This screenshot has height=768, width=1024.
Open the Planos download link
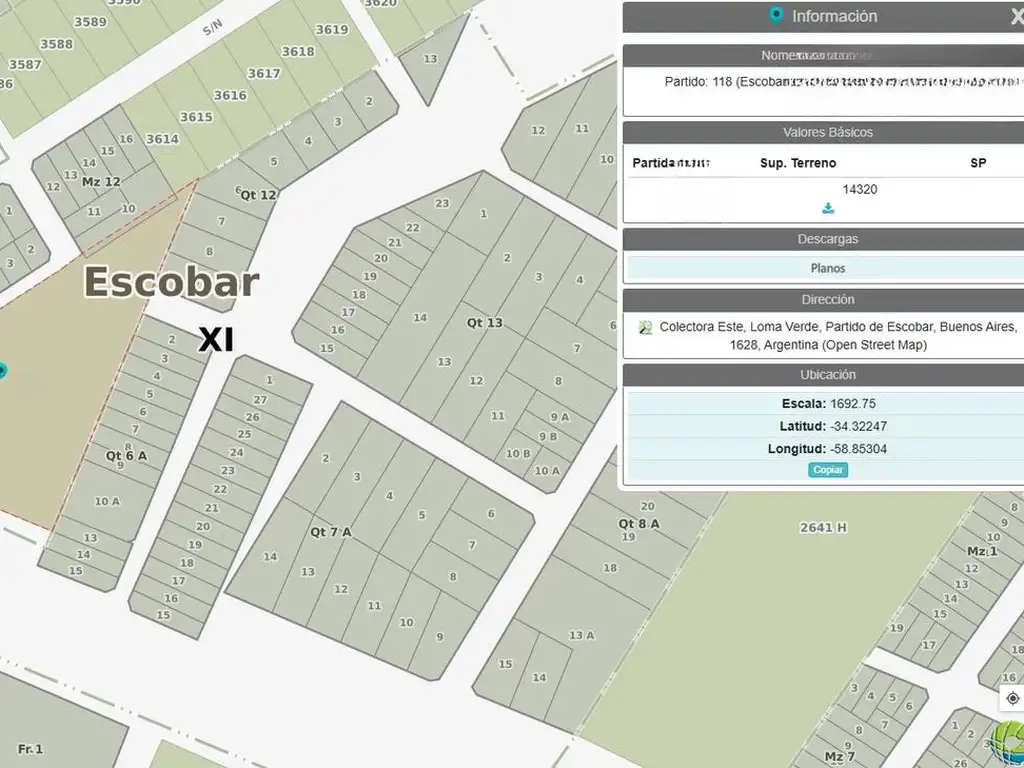point(827,268)
